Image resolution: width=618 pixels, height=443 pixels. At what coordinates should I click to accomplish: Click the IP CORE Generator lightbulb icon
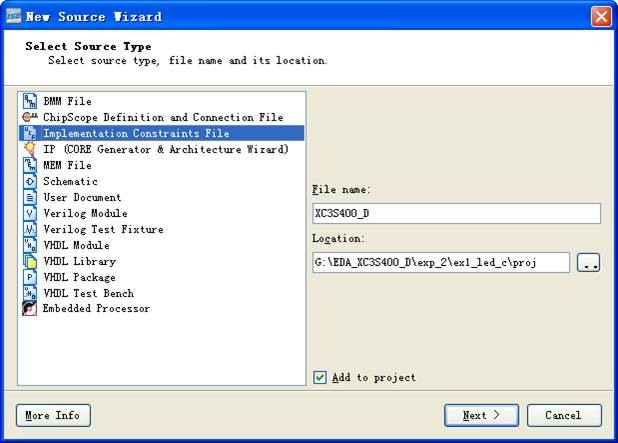[29, 149]
